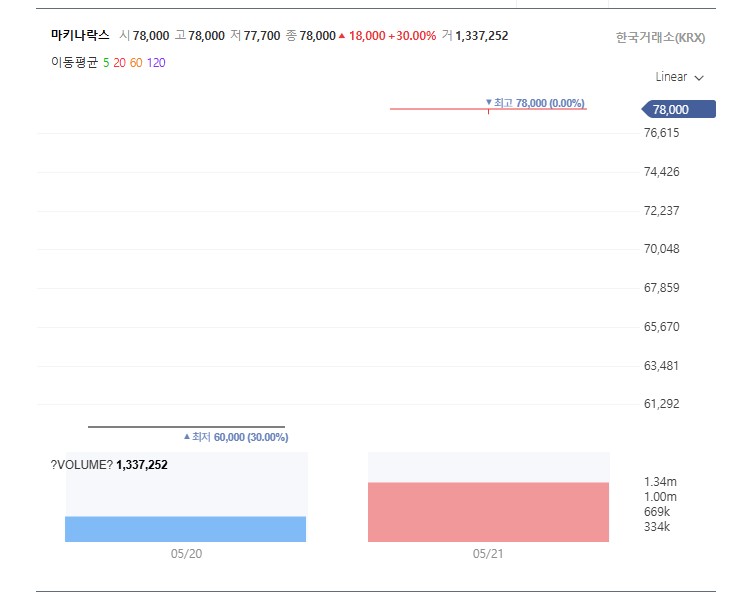Image resolution: width=729 pixels, height=601 pixels.
Task: Click the 72,237 price axis label
Action: pos(661,211)
